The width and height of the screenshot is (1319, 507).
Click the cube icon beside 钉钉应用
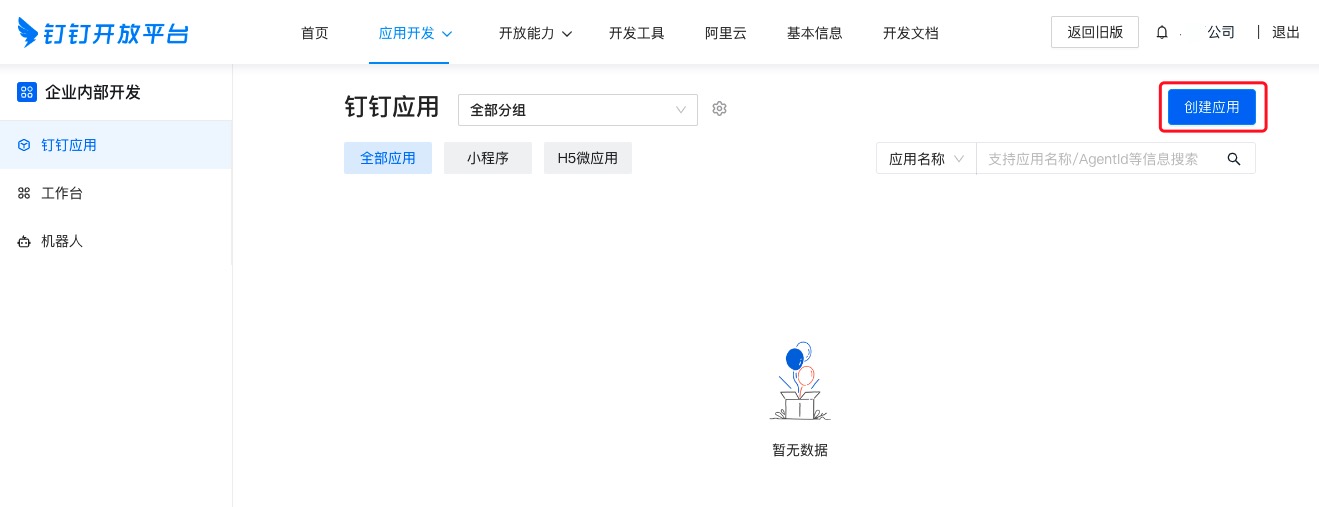24,145
